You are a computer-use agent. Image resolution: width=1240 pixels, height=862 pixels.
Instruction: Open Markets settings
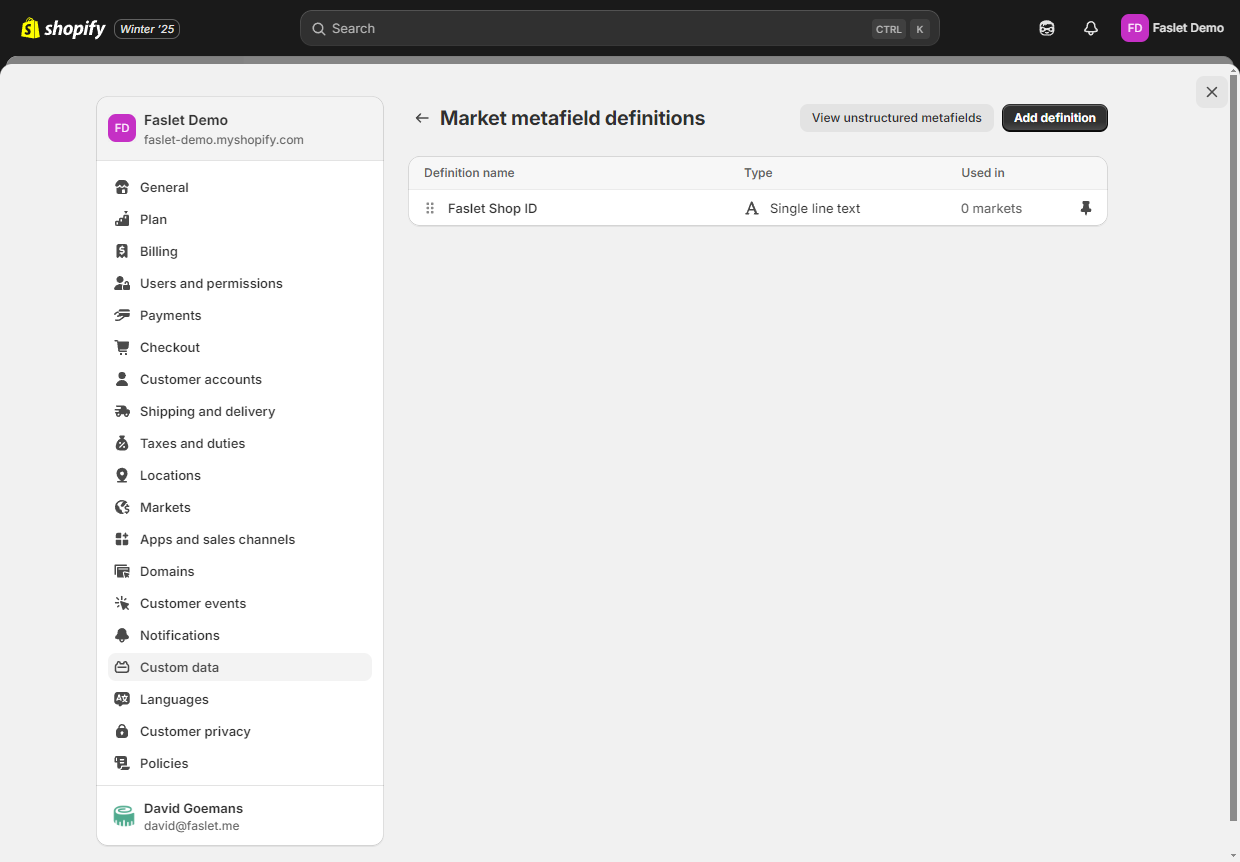pyautogui.click(x=240, y=507)
